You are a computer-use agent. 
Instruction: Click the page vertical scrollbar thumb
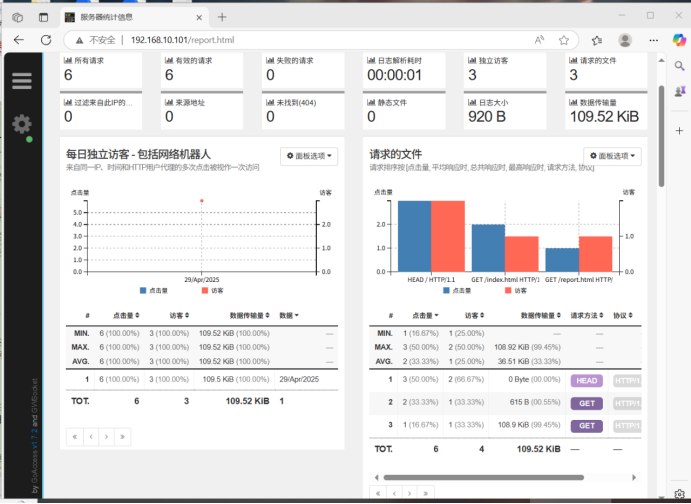click(661, 136)
